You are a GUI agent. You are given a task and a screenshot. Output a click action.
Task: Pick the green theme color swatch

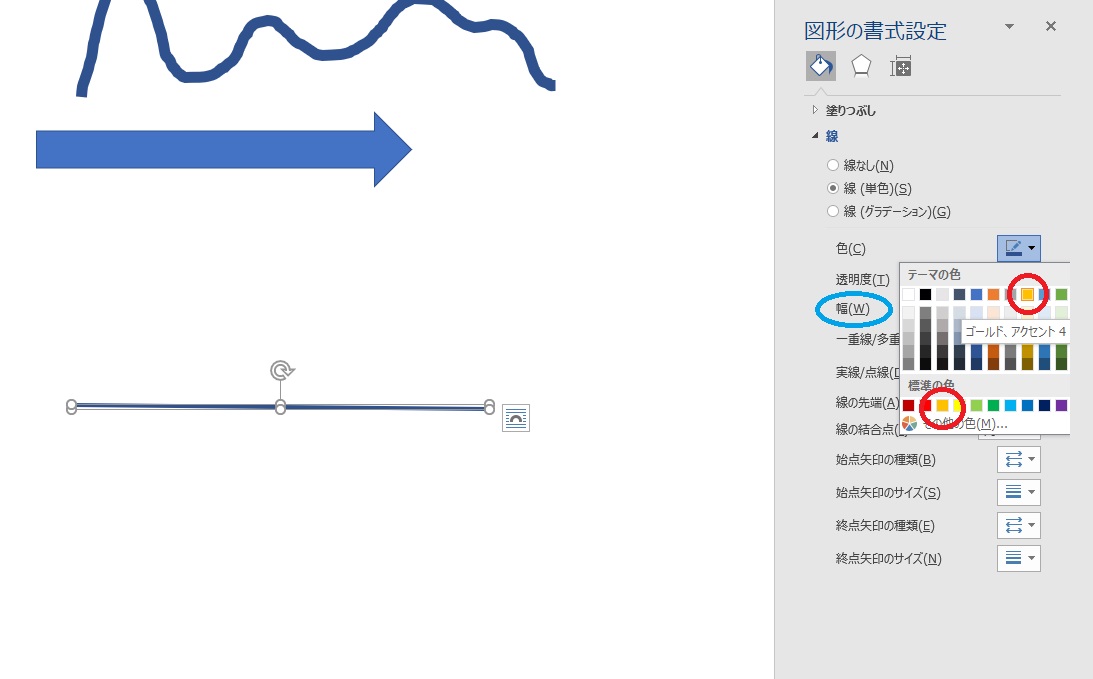pos(1061,294)
